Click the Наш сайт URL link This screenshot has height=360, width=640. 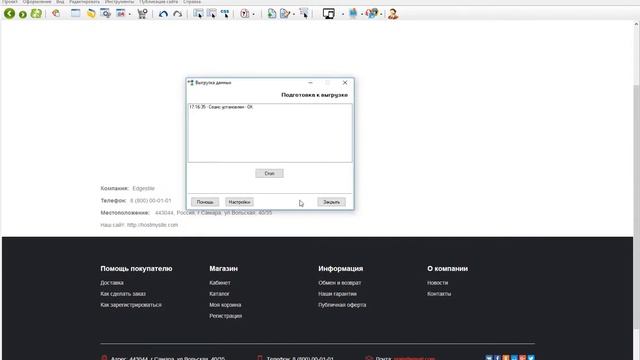pyautogui.click(x=153, y=225)
